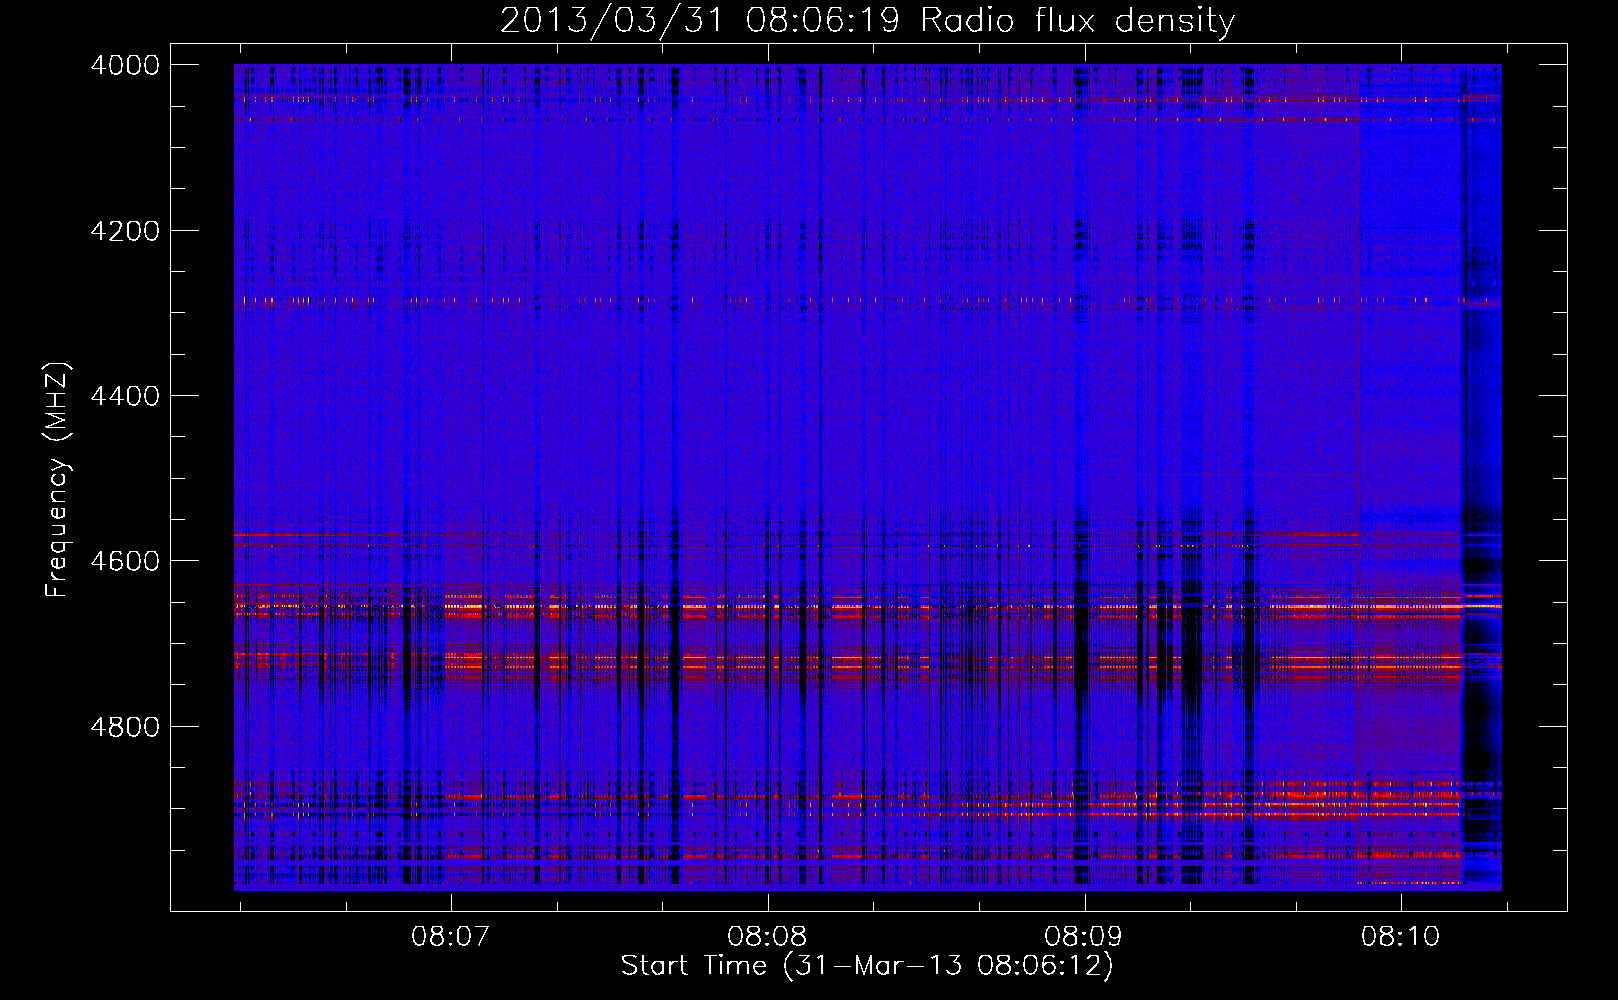
Task: Click the "Frequency (MHZ)" axis label
Action: 58,480
